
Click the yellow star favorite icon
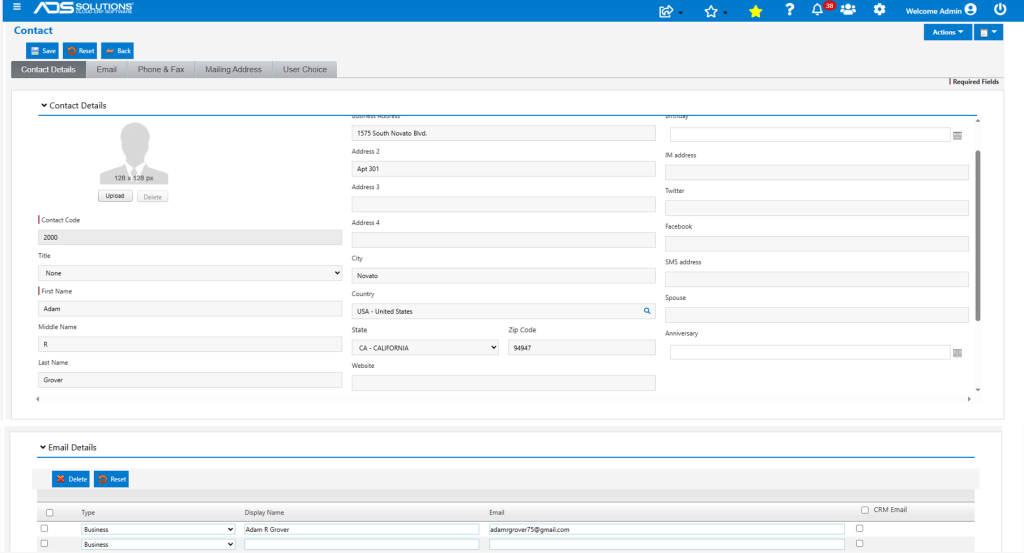tap(756, 11)
